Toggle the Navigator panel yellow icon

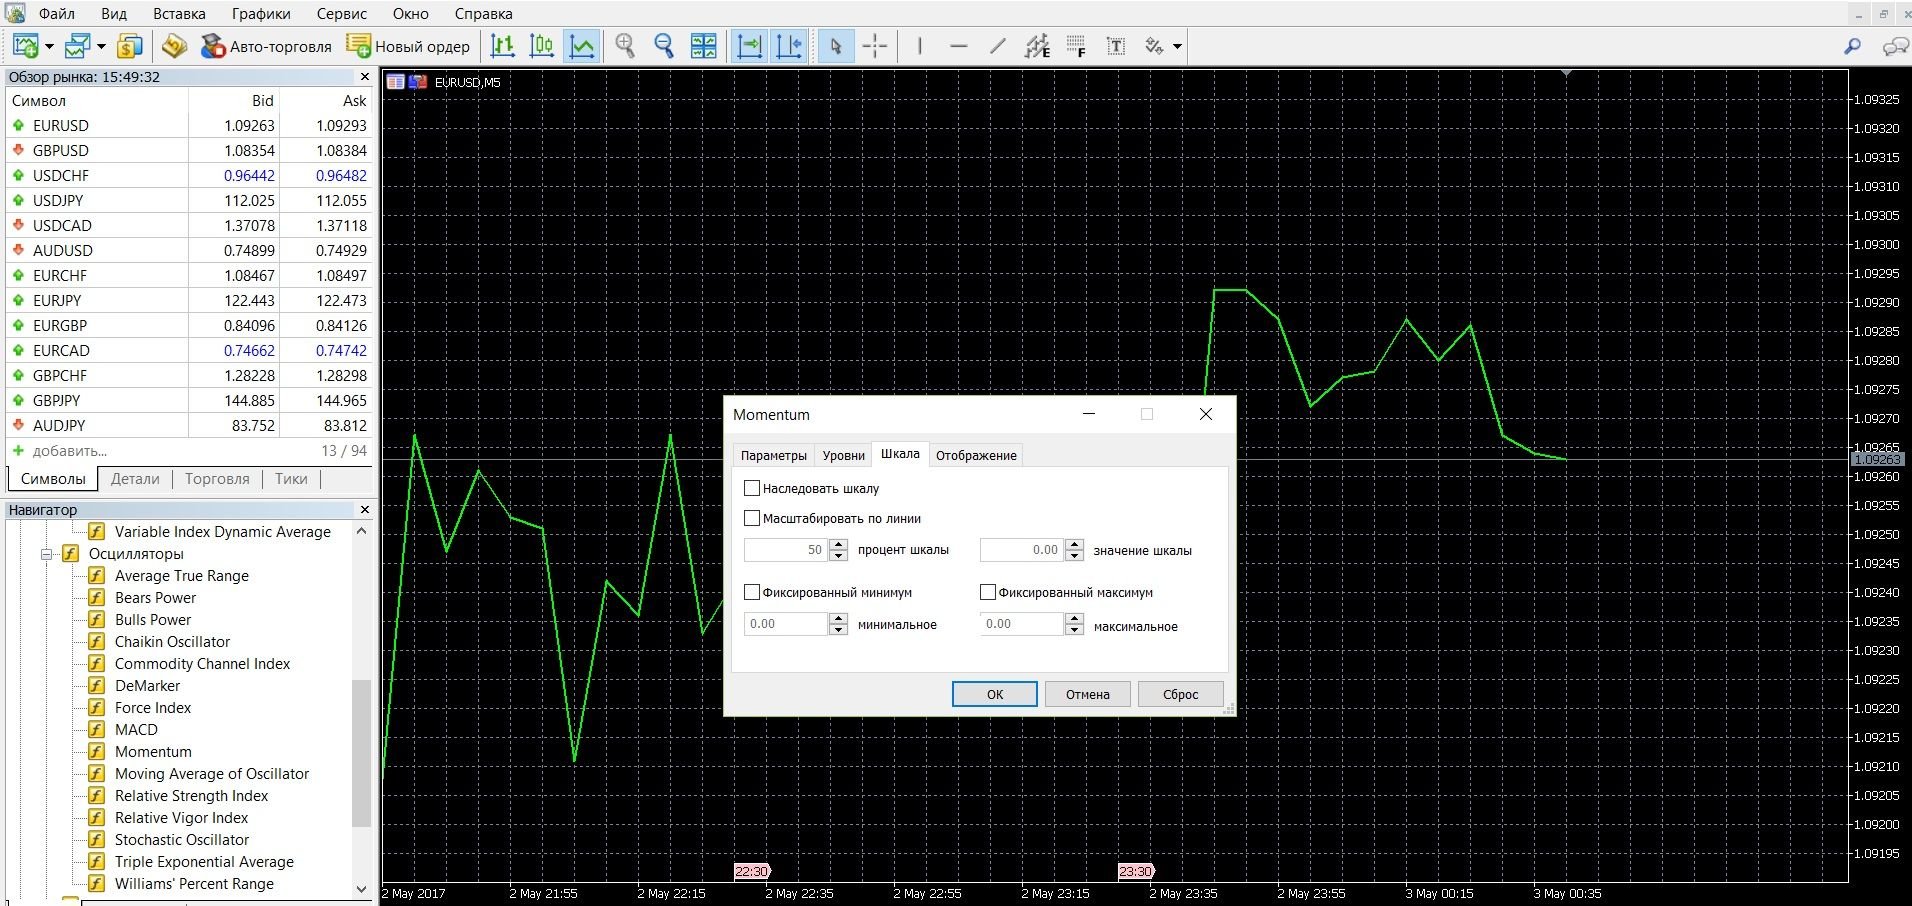pos(175,46)
